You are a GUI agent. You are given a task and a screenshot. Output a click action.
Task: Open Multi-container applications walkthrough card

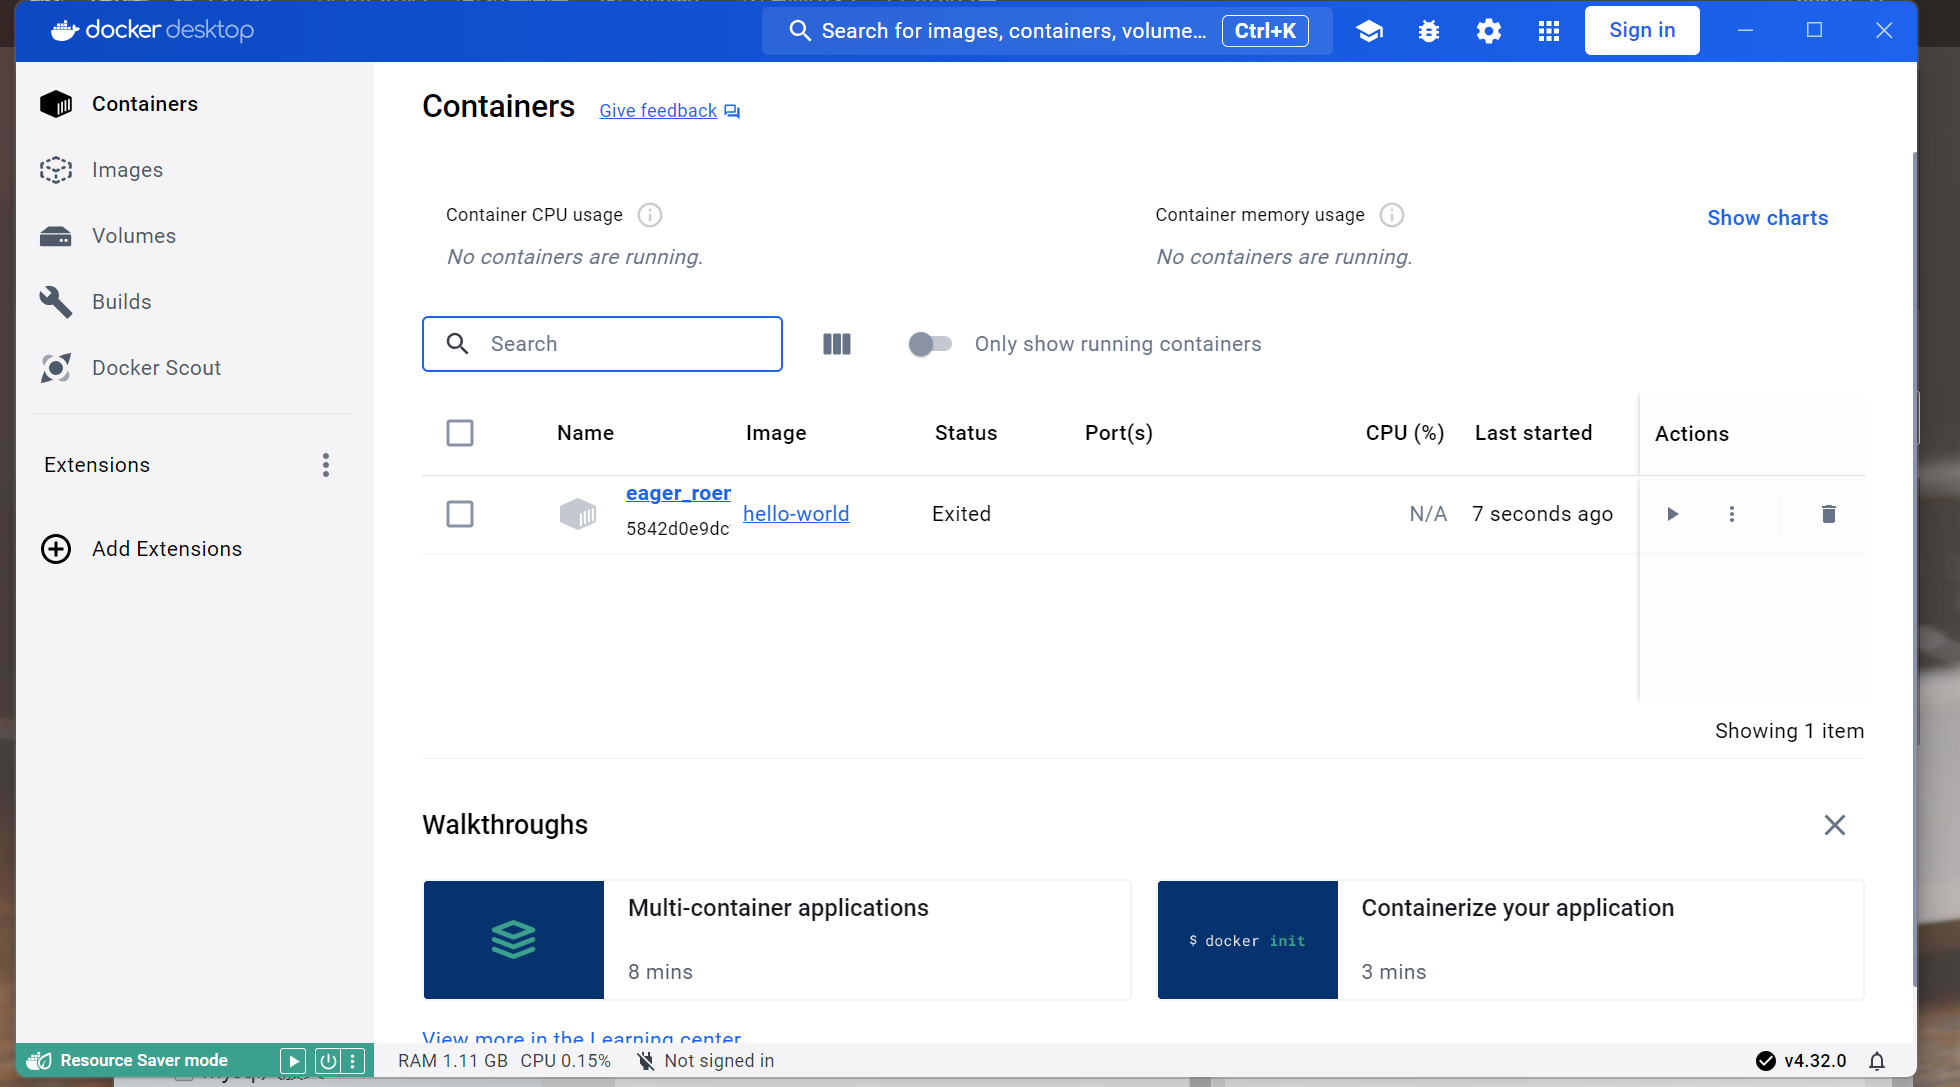coord(777,940)
